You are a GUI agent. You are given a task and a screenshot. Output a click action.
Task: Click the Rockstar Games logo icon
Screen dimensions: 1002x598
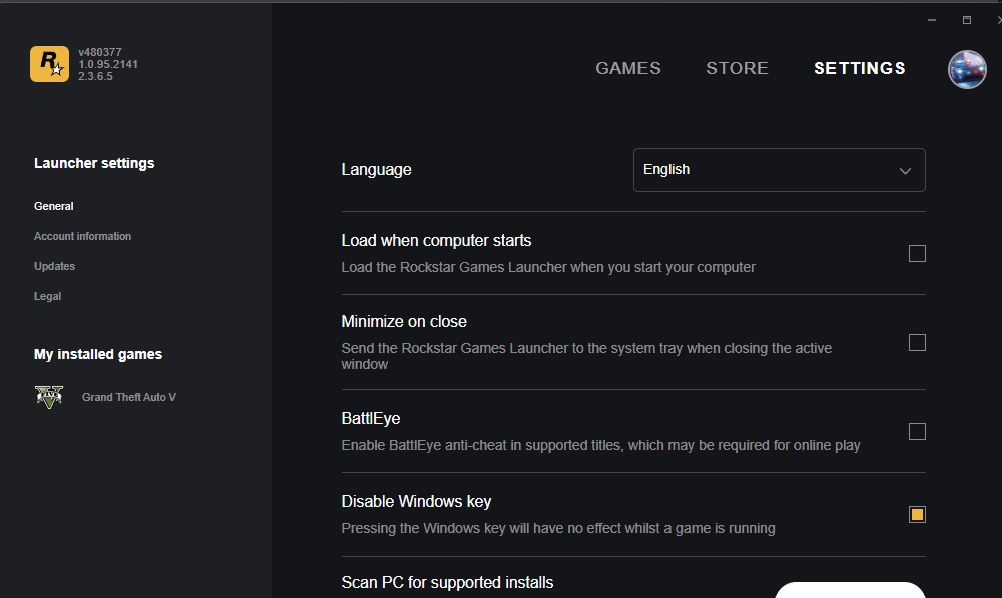pos(49,65)
